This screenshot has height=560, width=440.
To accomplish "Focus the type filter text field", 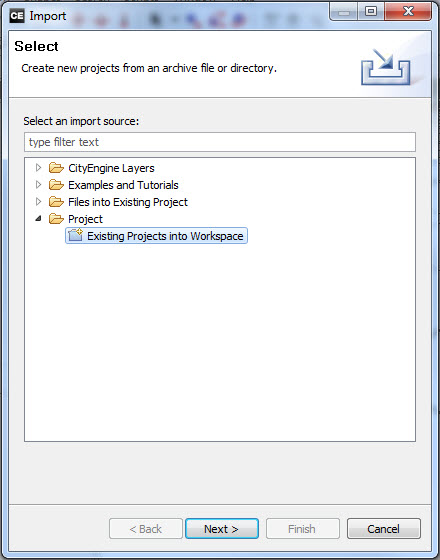I will (220, 142).
